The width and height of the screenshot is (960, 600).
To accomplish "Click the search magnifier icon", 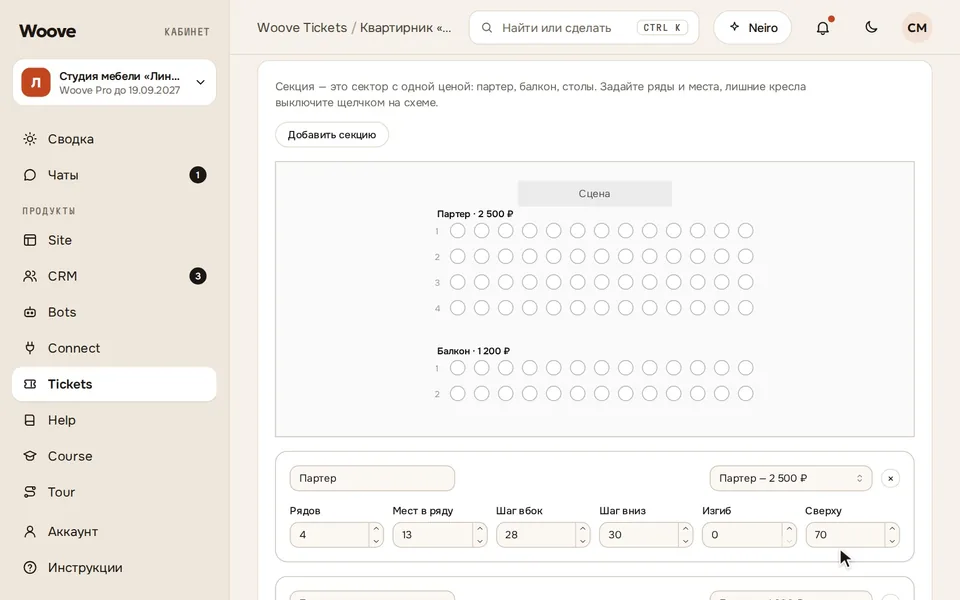I will click(487, 28).
